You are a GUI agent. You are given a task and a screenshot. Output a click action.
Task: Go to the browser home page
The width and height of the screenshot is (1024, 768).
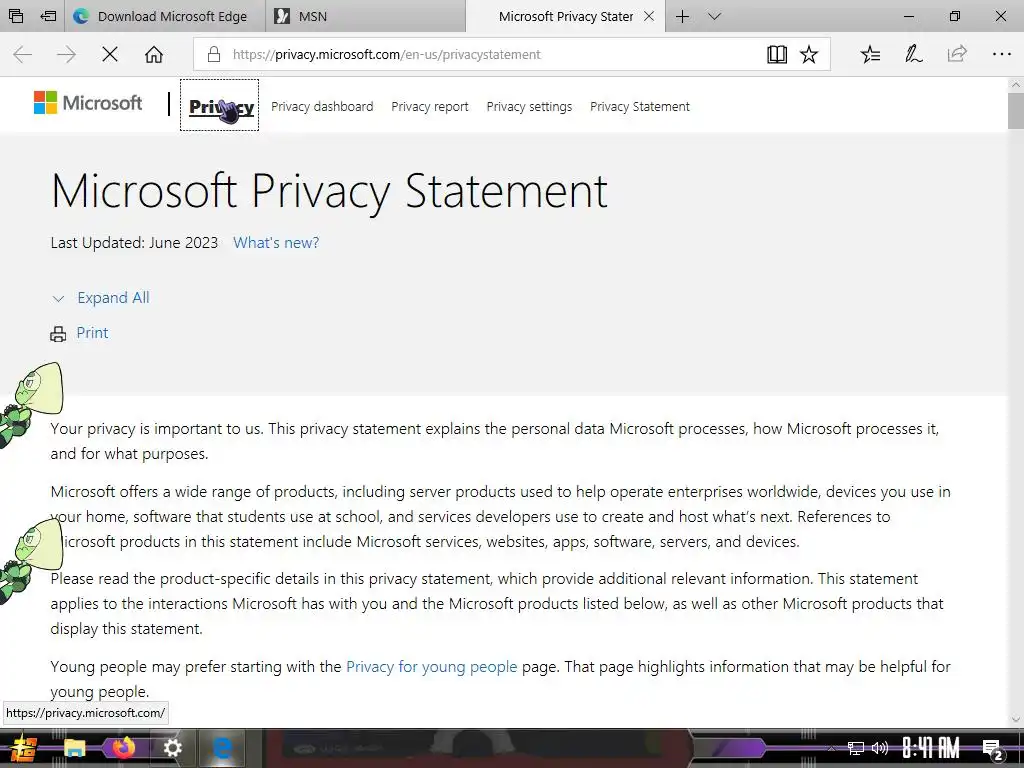point(154,55)
